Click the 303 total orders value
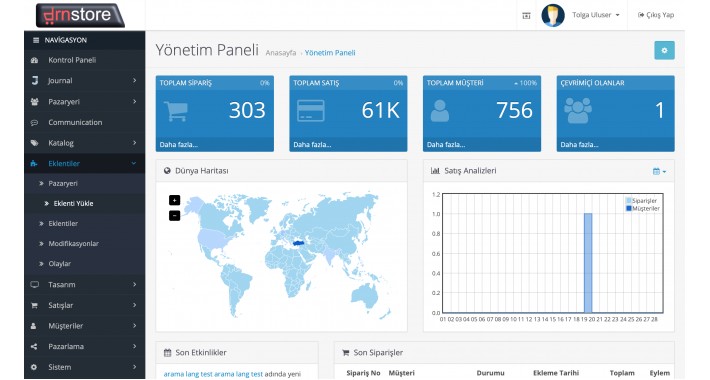710x380 pixels. click(247, 111)
